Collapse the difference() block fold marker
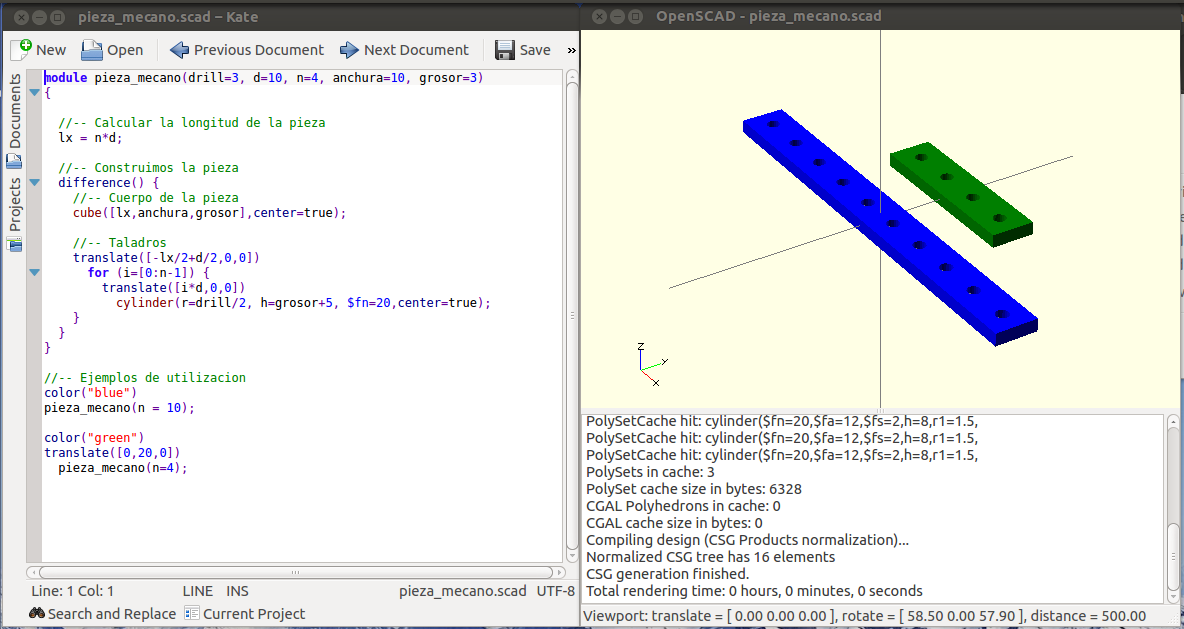Image resolution: width=1184 pixels, height=629 pixels. pyautogui.click(x=34, y=183)
